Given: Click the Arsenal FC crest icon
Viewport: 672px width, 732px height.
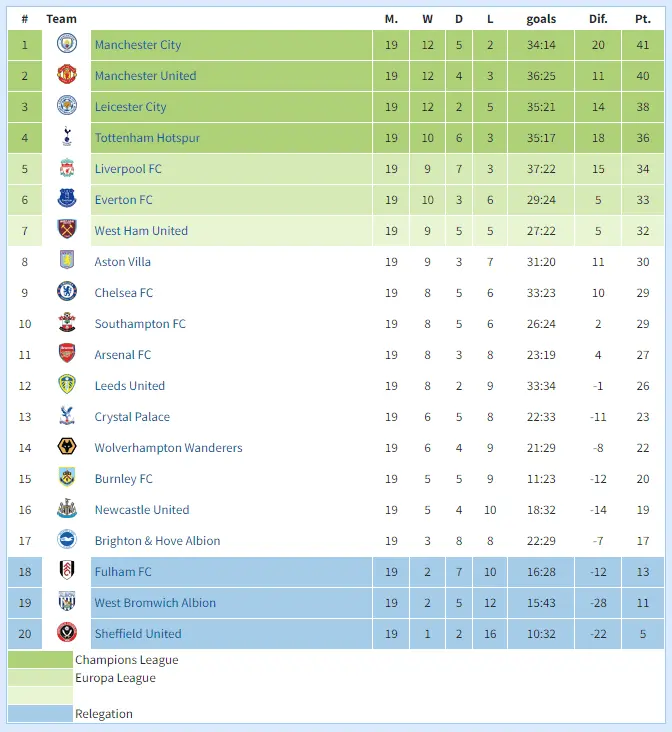Looking at the screenshot, I should (x=67, y=355).
